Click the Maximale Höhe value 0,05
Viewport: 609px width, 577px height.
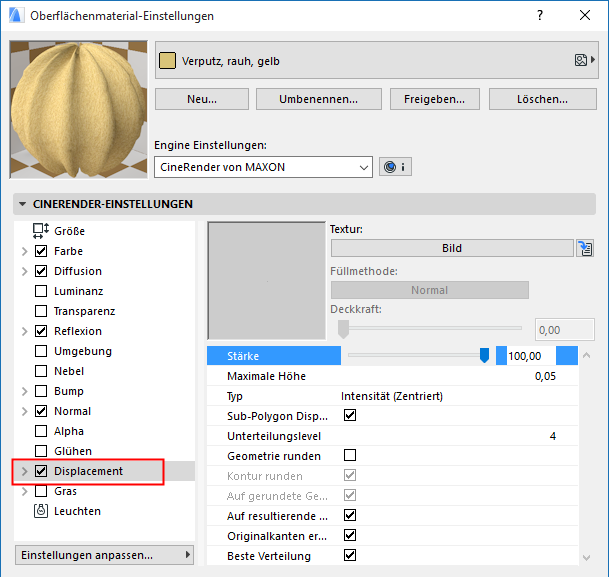click(x=545, y=376)
